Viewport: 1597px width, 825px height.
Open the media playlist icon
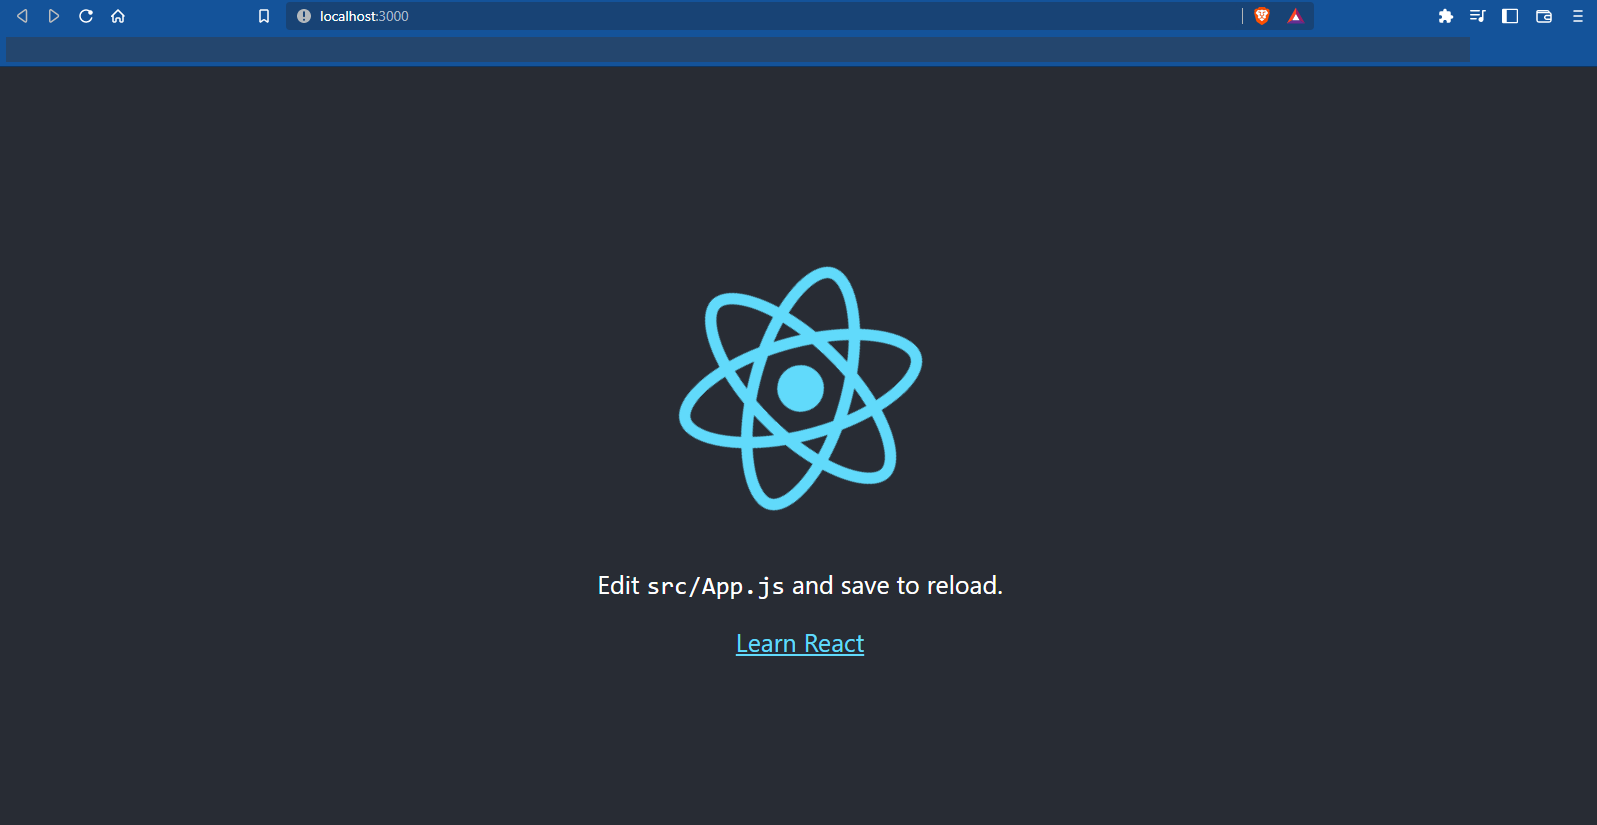[1478, 16]
